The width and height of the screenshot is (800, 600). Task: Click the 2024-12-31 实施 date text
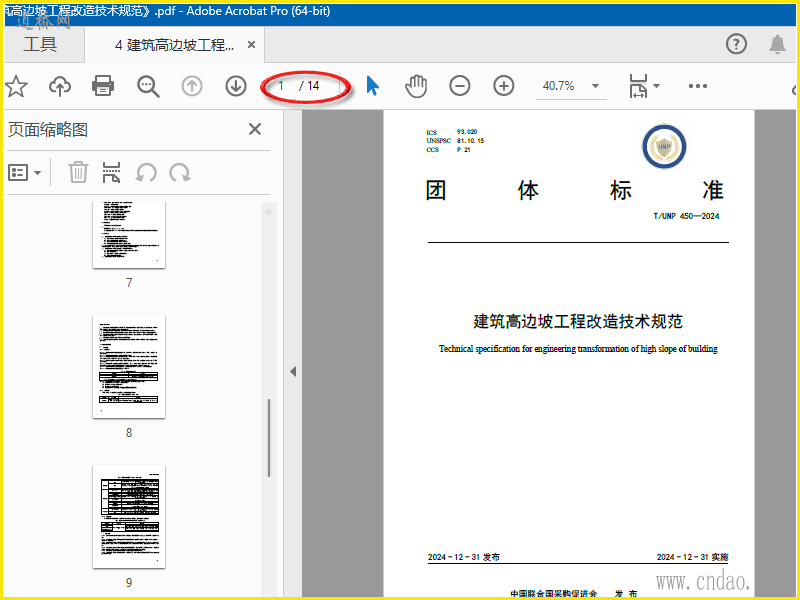coord(692,557)
